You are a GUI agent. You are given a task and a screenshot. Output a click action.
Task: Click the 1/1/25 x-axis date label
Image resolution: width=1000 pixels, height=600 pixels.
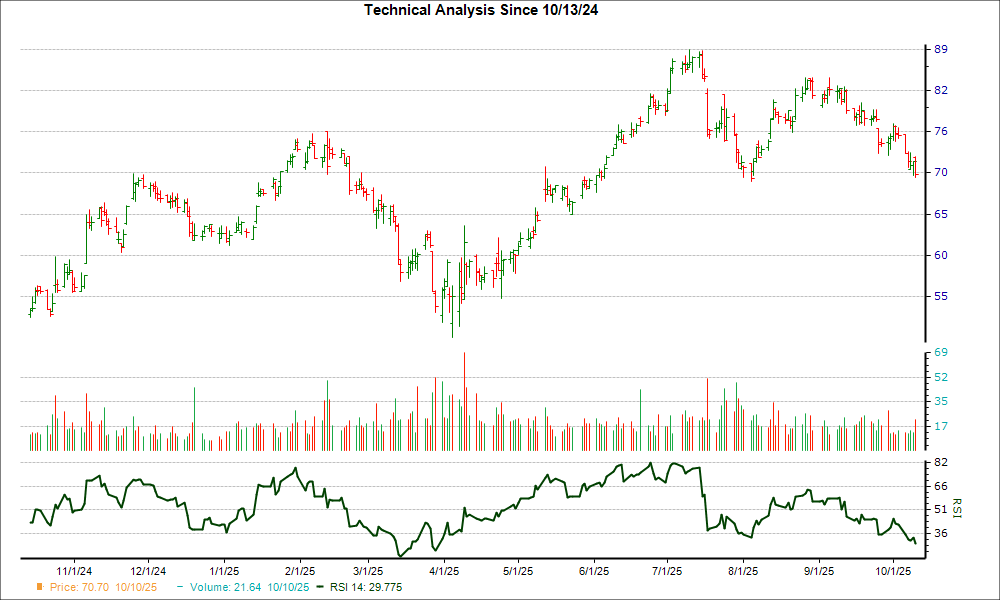coord(223,570)
